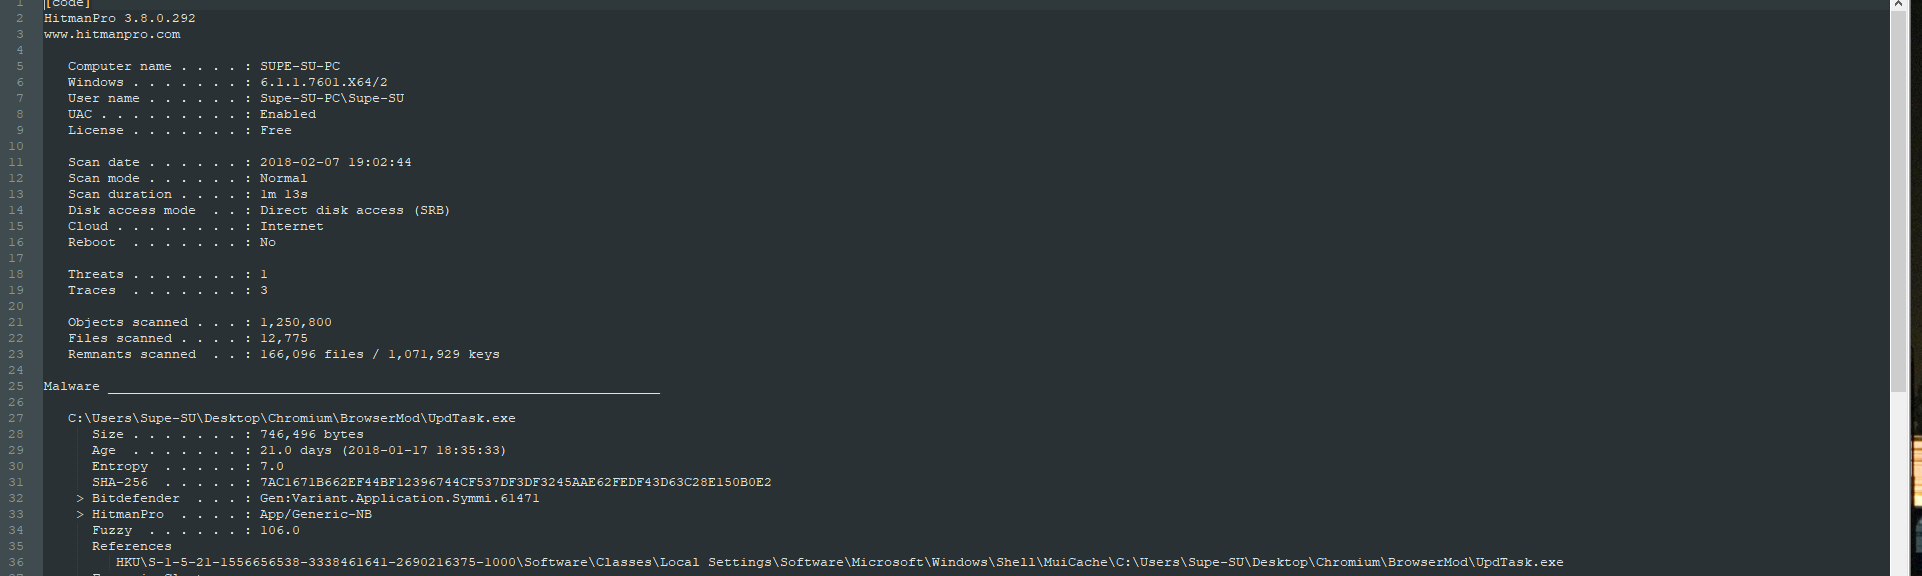
Task: Click the HKU registry reference line
Action: (839, 562)
